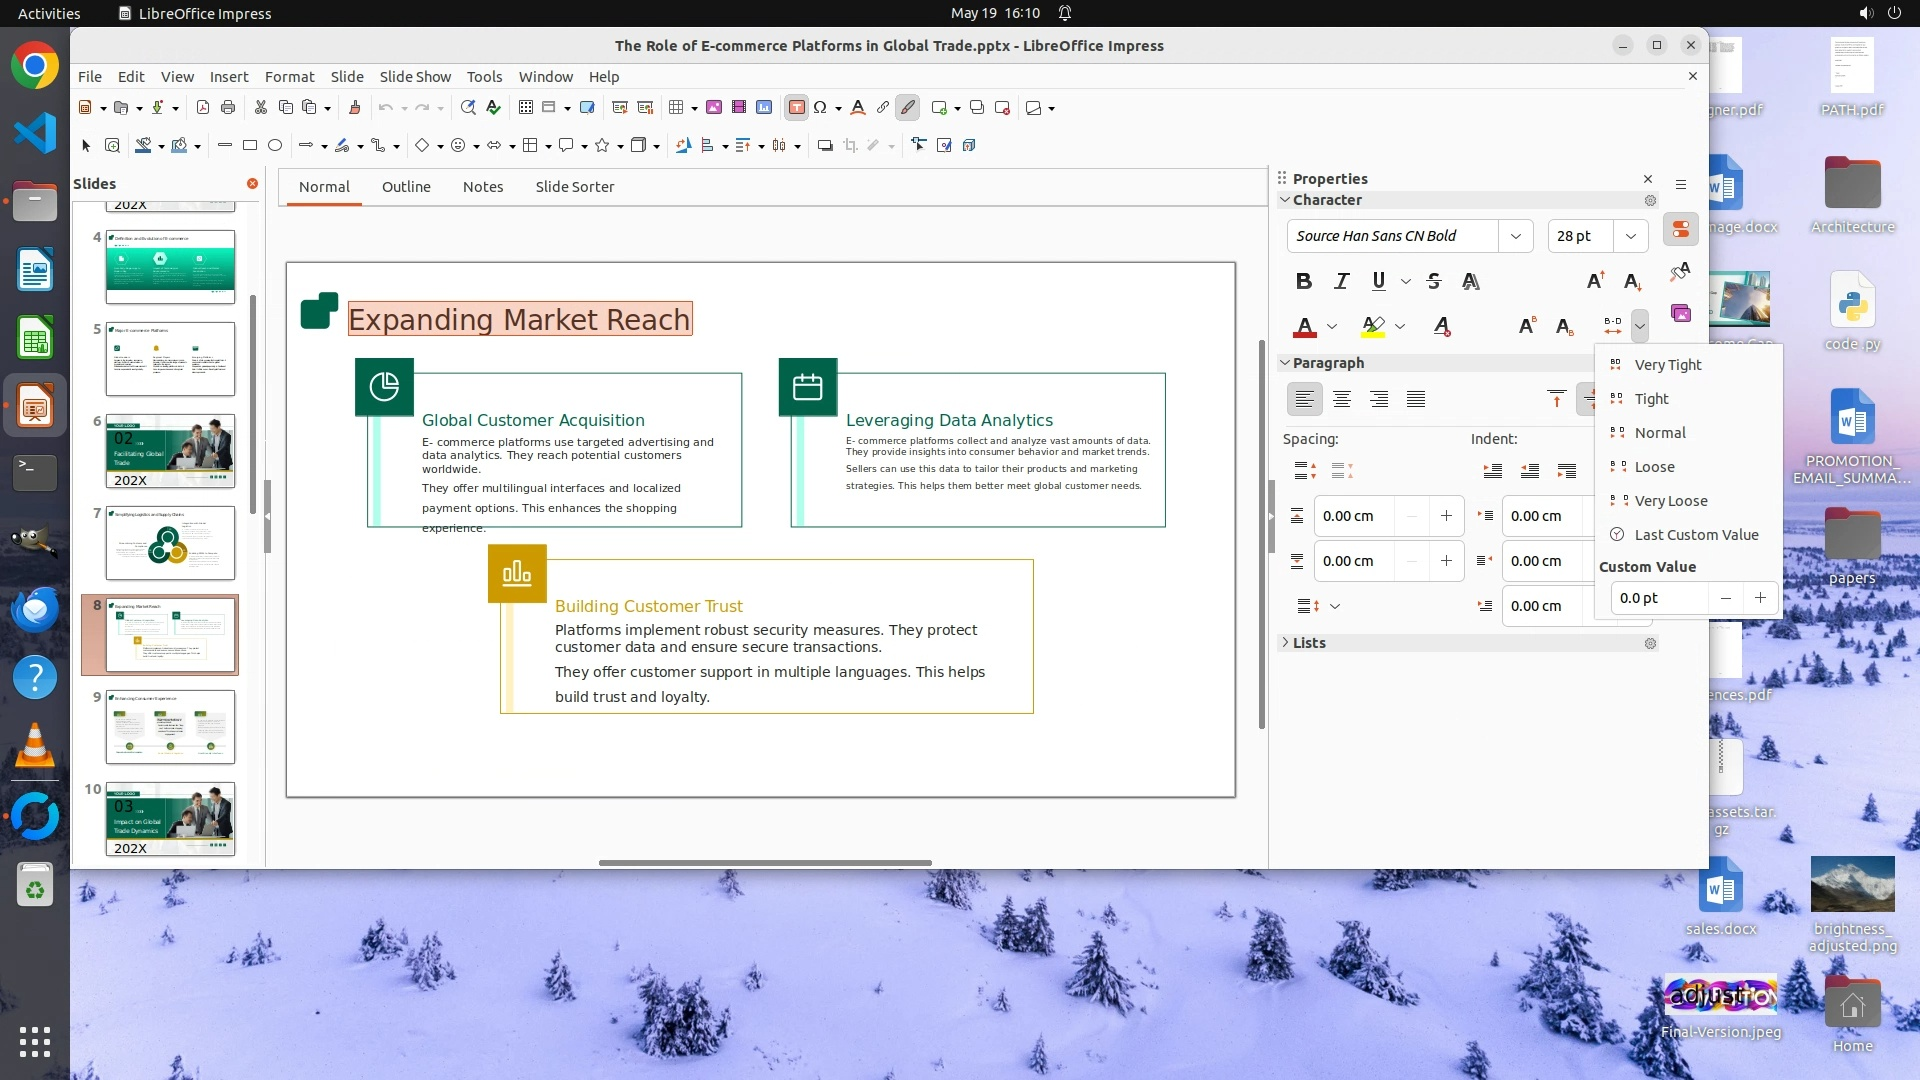
Task: Select Last Custom Value option
Action: pyautogui.click(x=1695, y=535)
